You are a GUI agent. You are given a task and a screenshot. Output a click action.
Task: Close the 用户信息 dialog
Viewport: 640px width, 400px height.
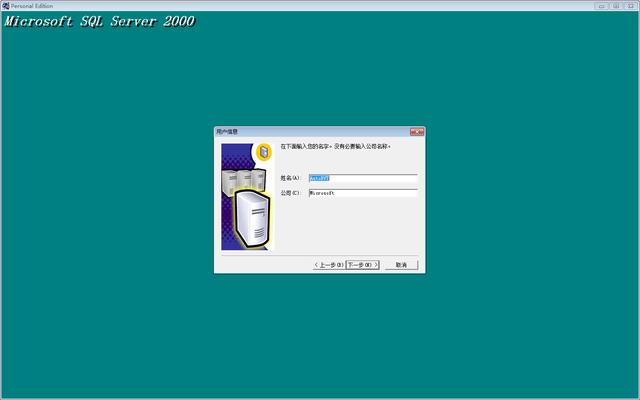[417, 132]
